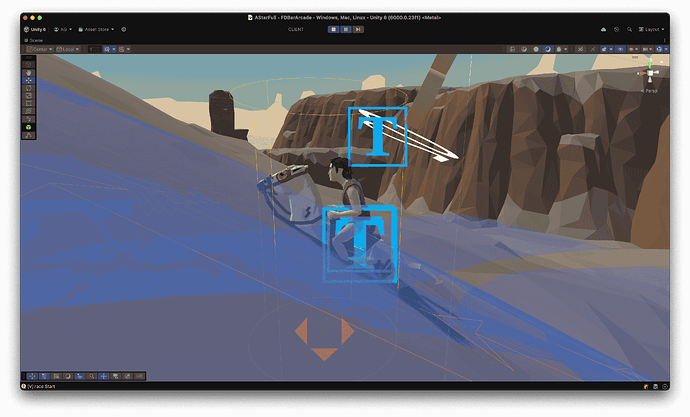Open the draw mode globe icon
The image size is (690, 417).
pos(512,49)
